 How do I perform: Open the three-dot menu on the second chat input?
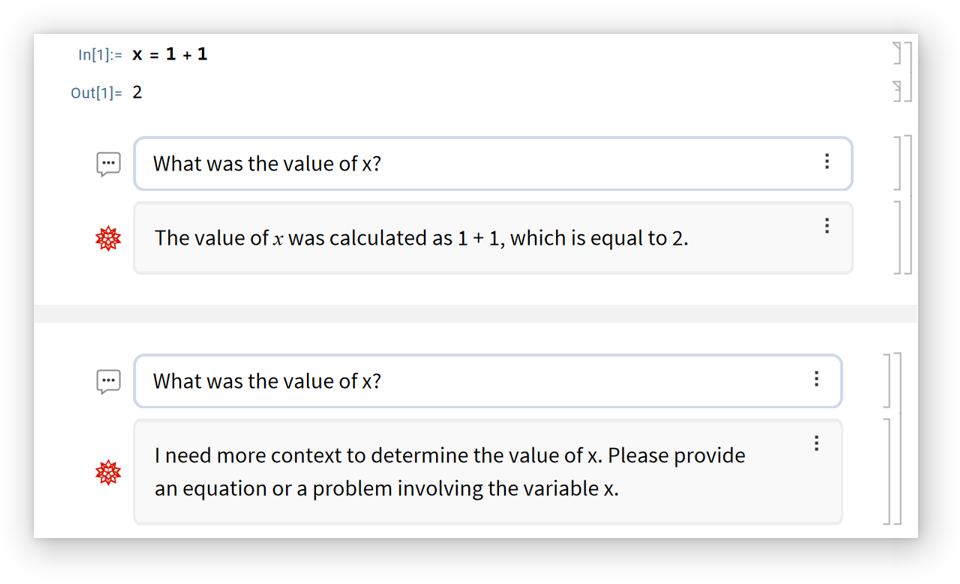tap(817, 379)
